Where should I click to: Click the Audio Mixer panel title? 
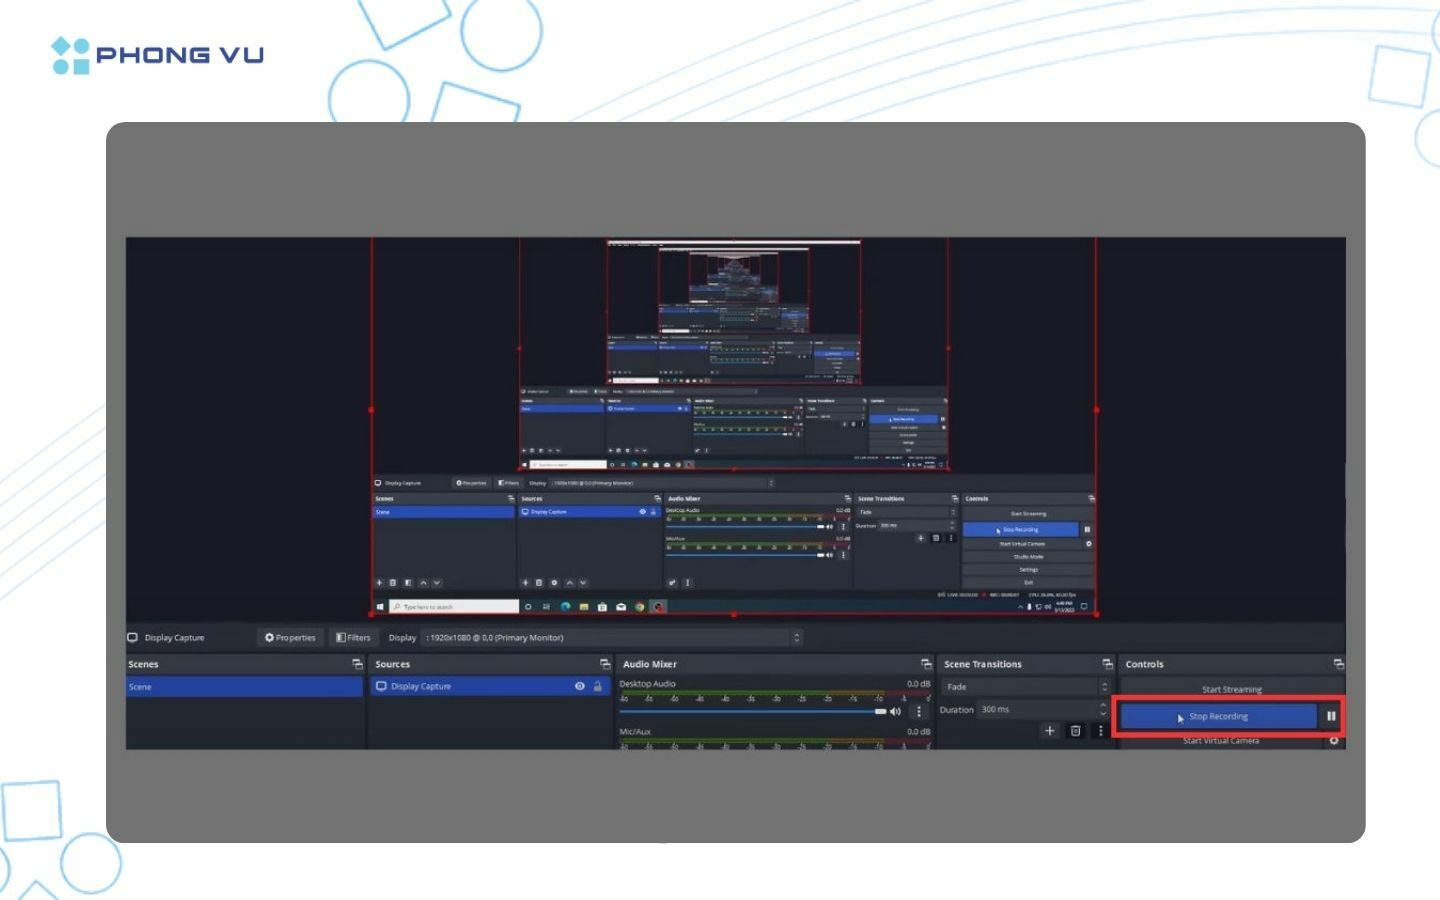click(x=650, y=664)
